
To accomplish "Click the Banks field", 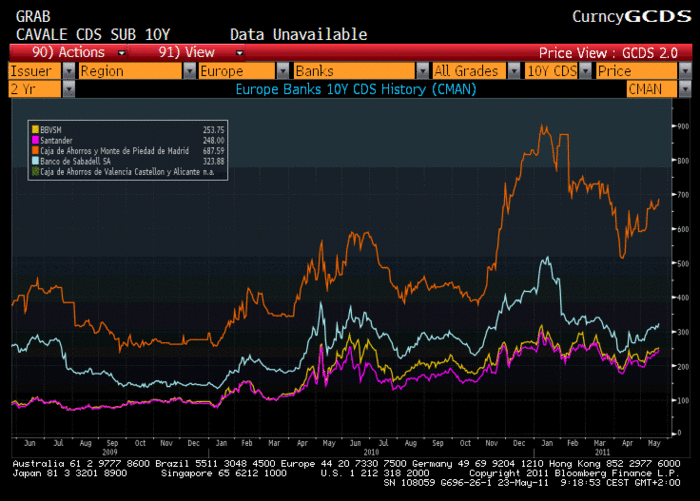I will [354, 71].
